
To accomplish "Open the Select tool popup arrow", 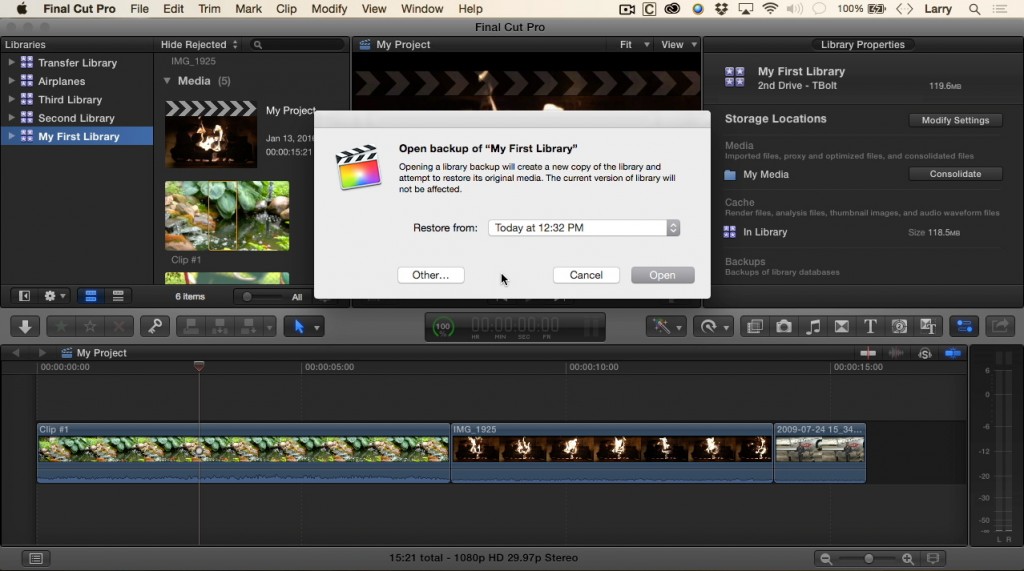I will [x=317, y=327].
